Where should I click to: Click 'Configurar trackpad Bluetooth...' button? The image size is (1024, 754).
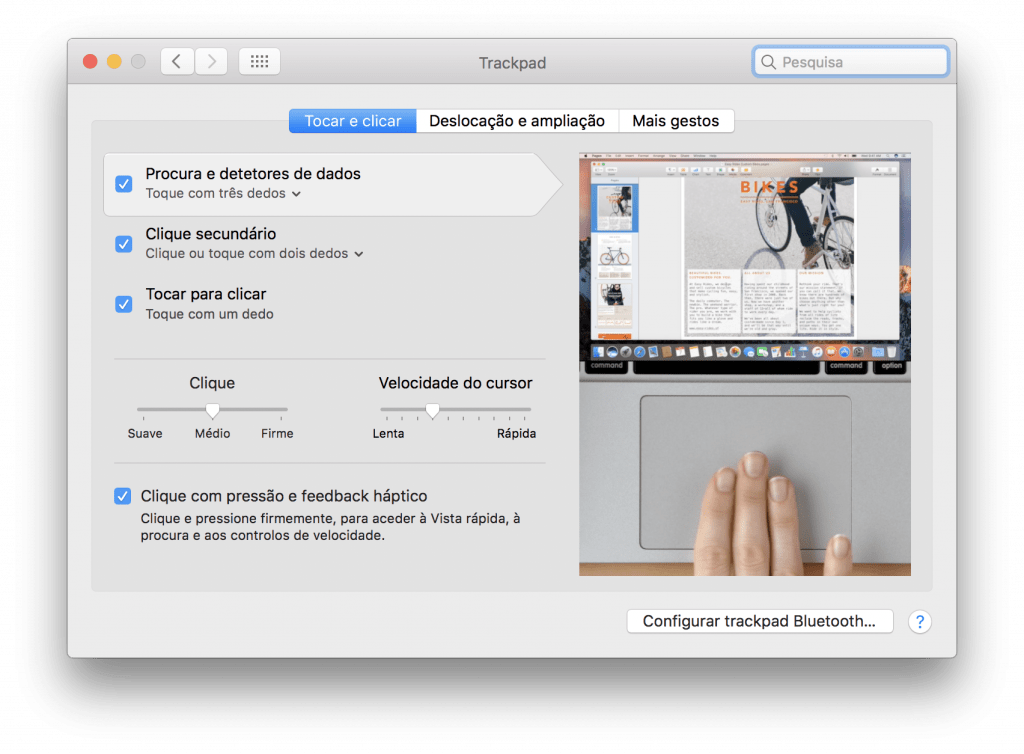click(759, 621)
